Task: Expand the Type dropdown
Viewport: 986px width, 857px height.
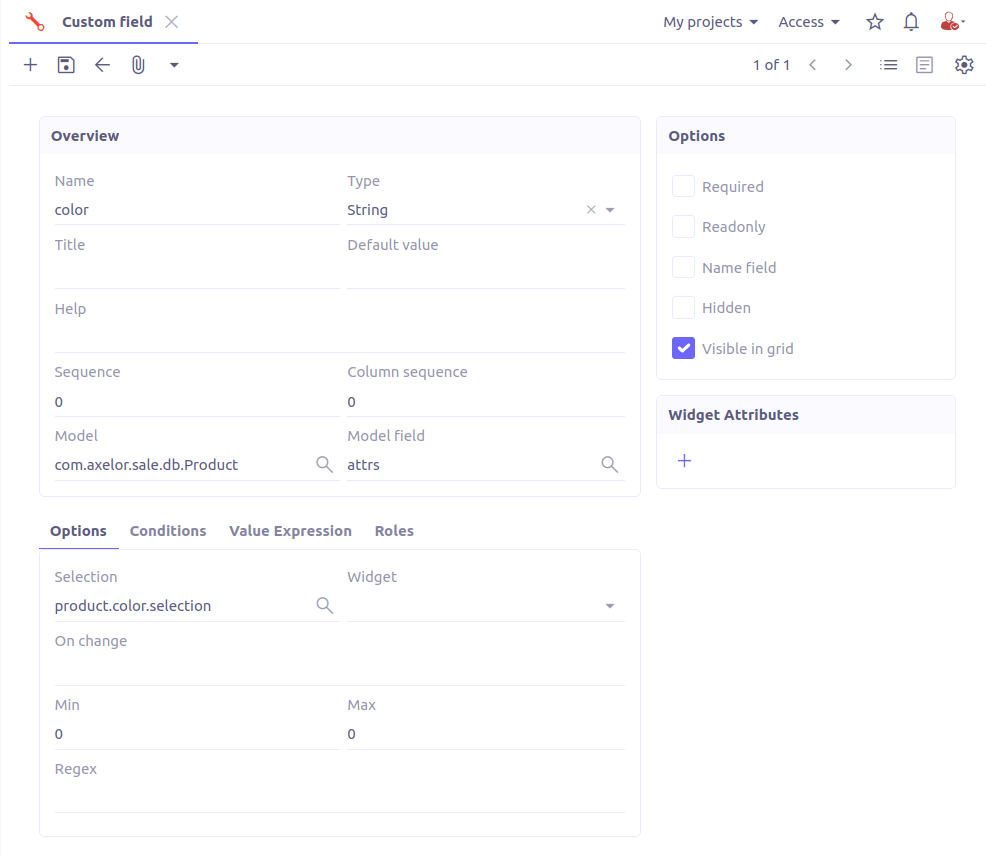Action: 610,210
